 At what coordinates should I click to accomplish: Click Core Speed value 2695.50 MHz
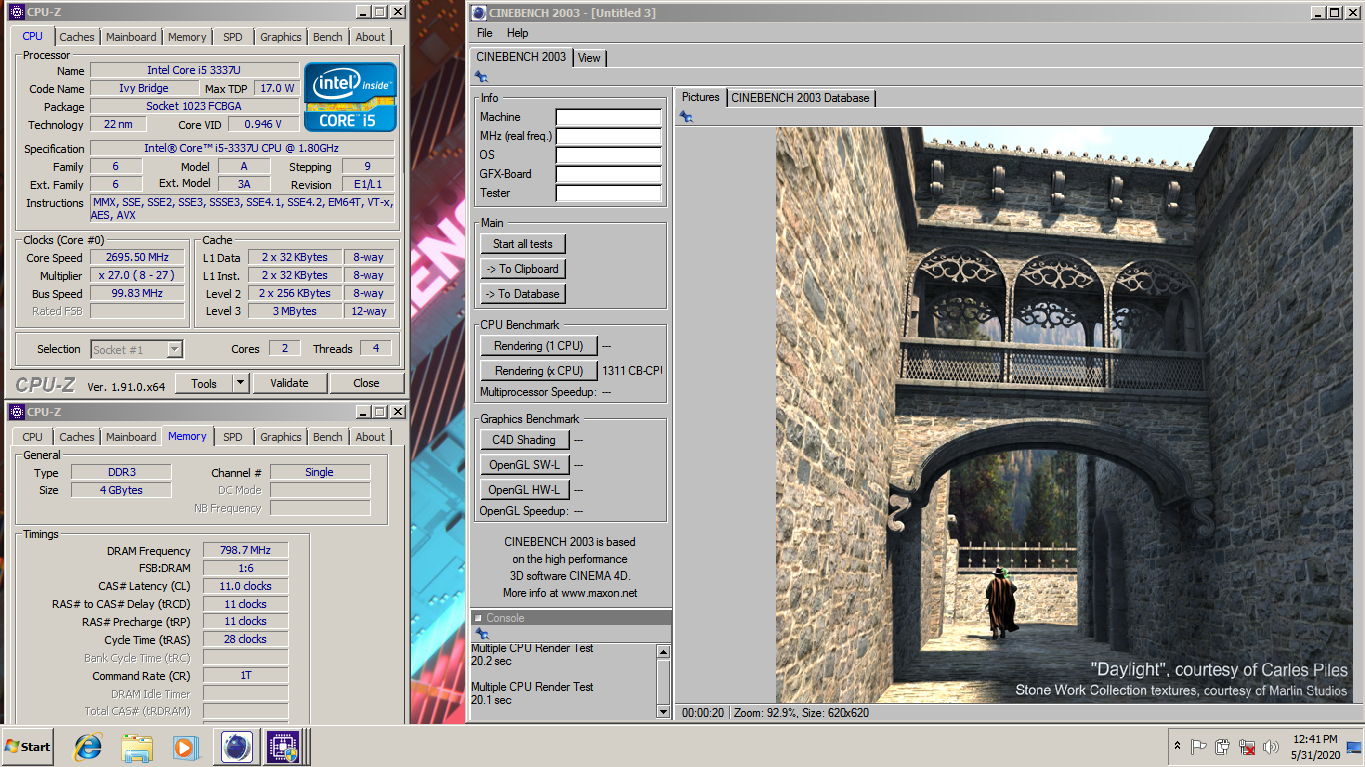click(137, 257)
